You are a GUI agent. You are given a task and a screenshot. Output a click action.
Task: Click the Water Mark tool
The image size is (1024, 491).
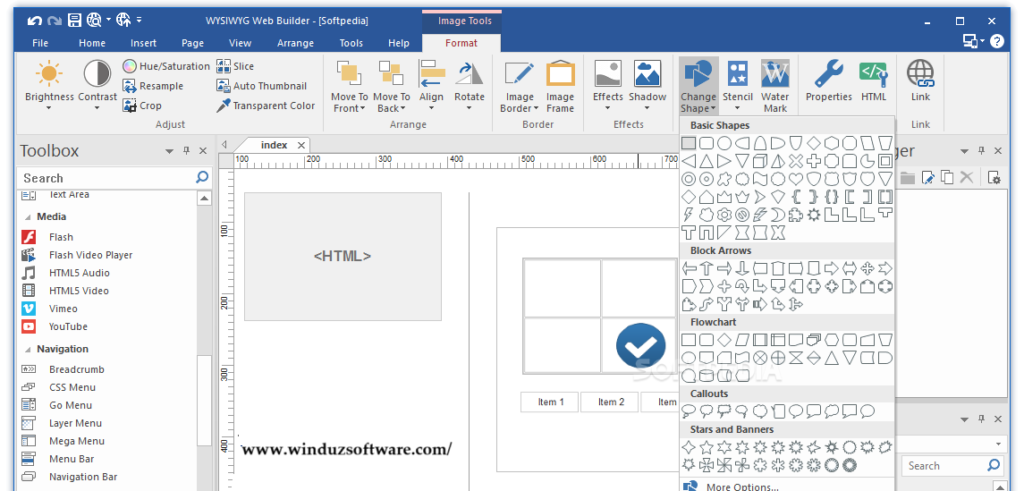click(775, 86)
